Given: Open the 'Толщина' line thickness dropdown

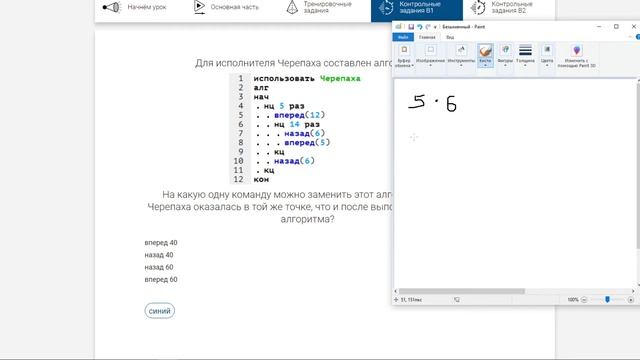Looking at the screenshot, I should 525,56.
